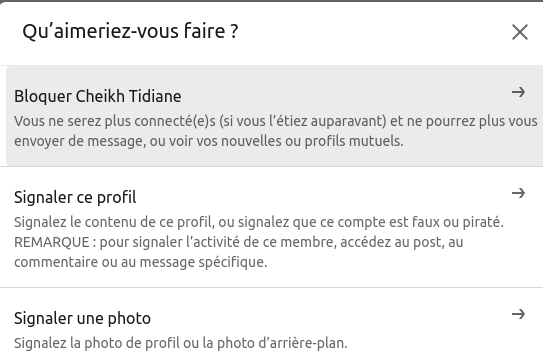Open the block option highlighted in grey
The width and height of the screenshot is (543, 360).
pos(274,115)
